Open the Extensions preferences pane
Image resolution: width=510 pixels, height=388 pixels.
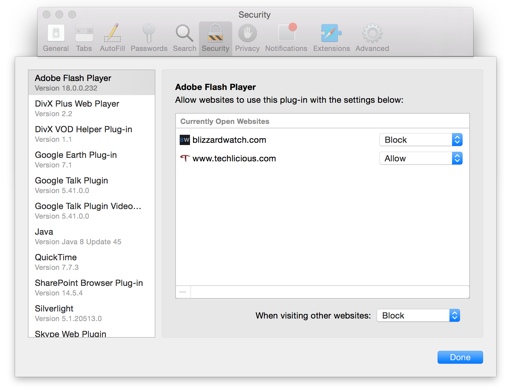(x=331, y=38)
